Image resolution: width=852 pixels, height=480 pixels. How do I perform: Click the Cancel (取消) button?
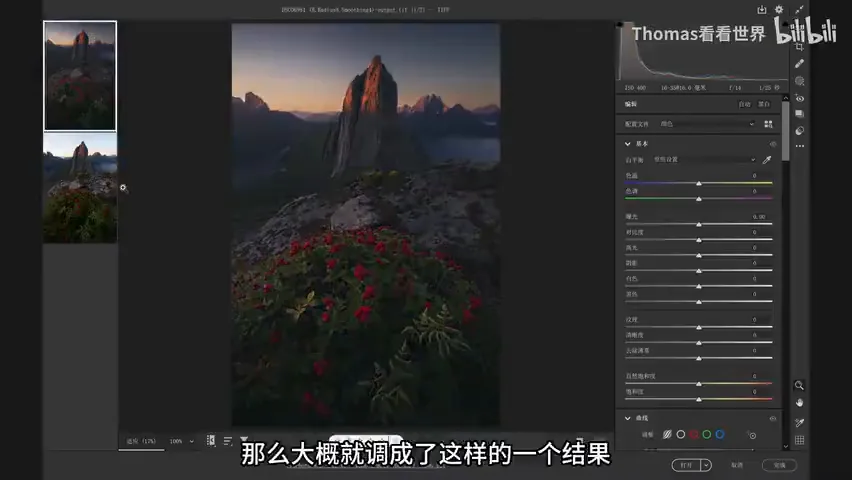click(737, 465)
